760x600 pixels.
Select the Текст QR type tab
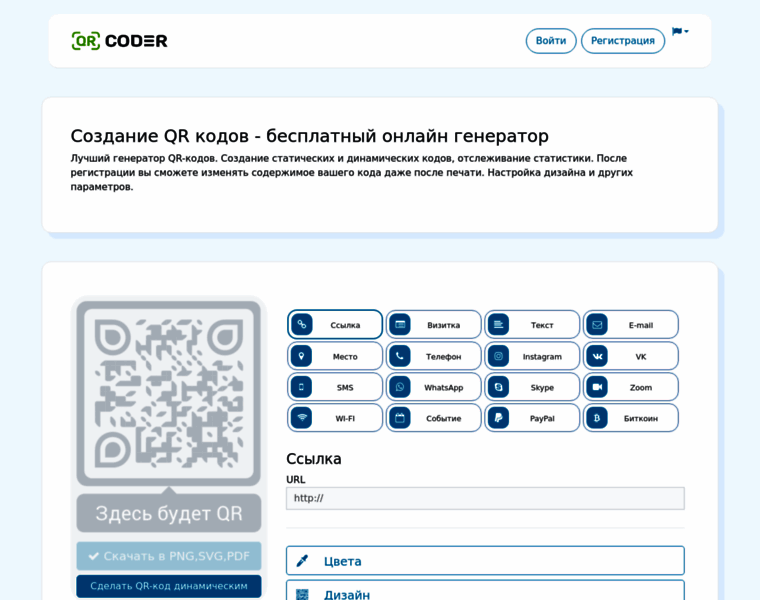click(532, 324)
